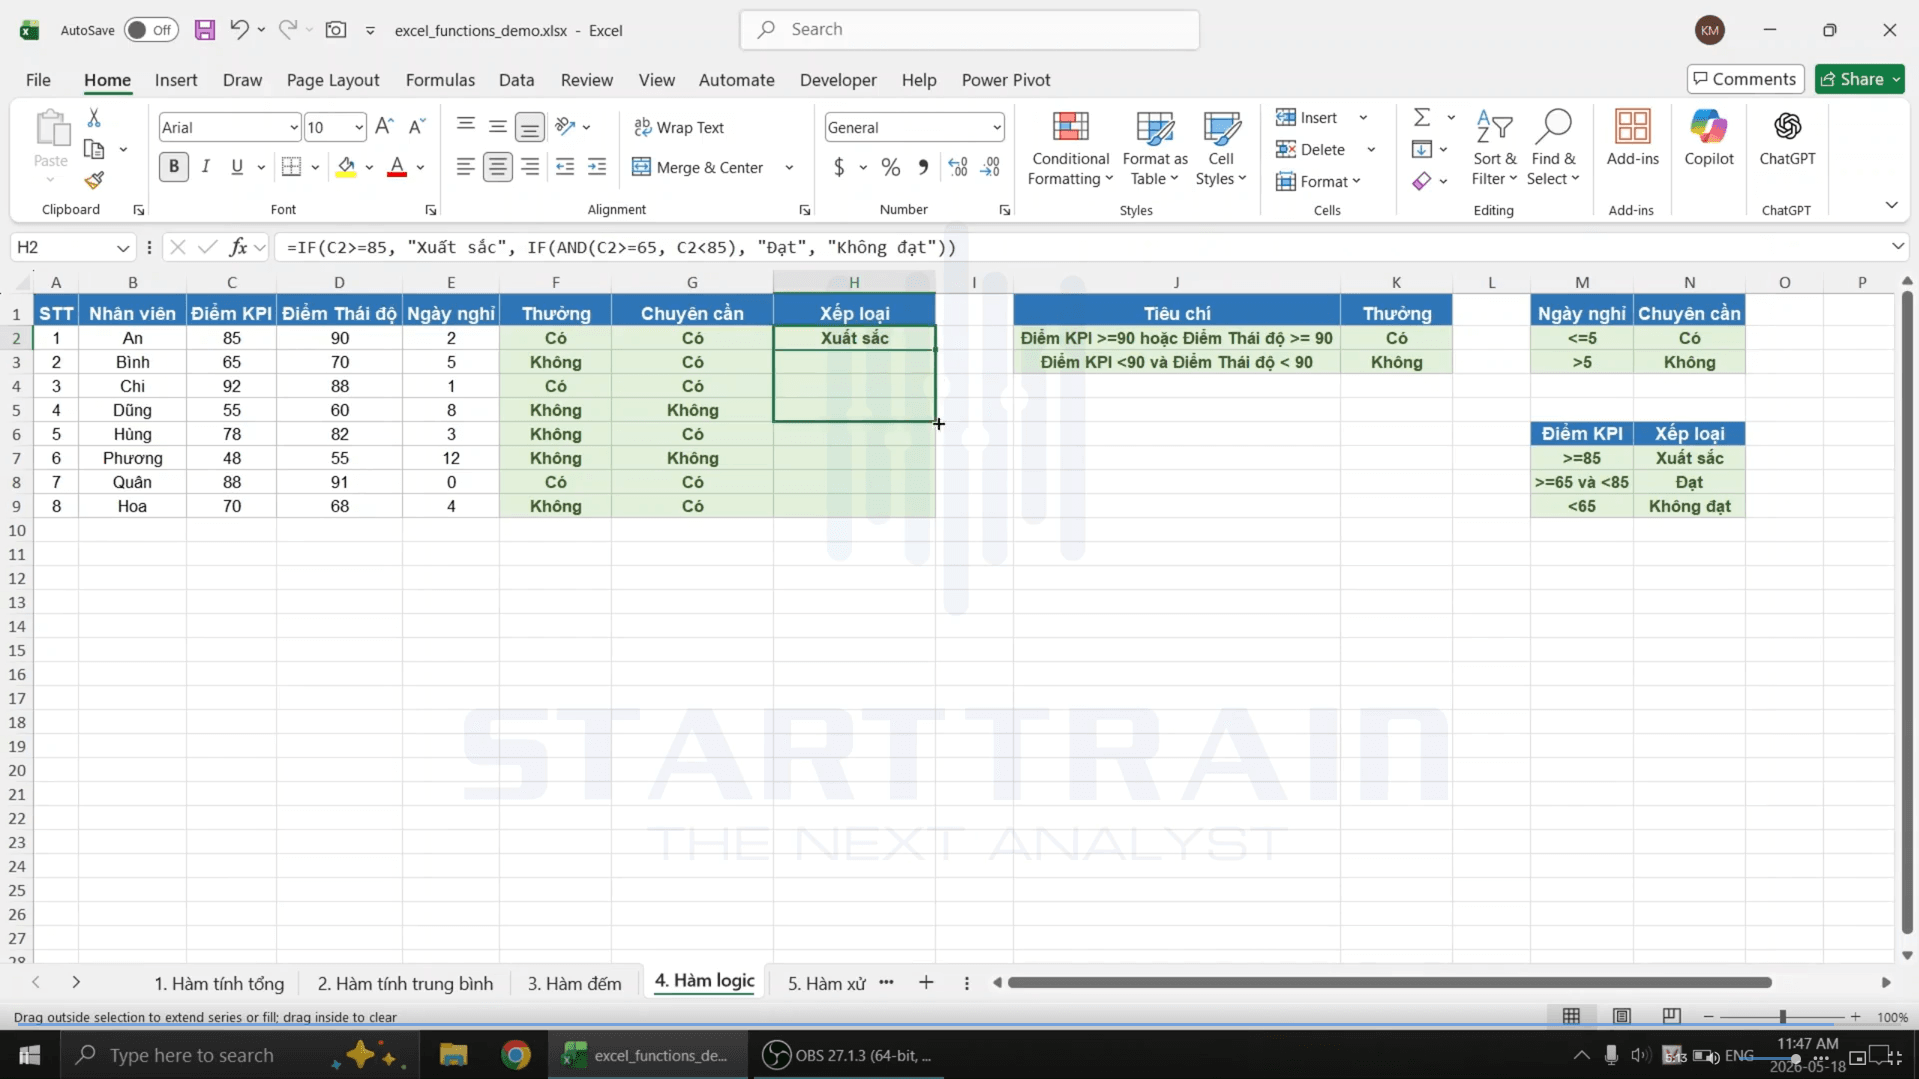The width and height of the screenshot is (1919, 1079).
Task: Open Format as Table gallery
Action: (1155, 148)
